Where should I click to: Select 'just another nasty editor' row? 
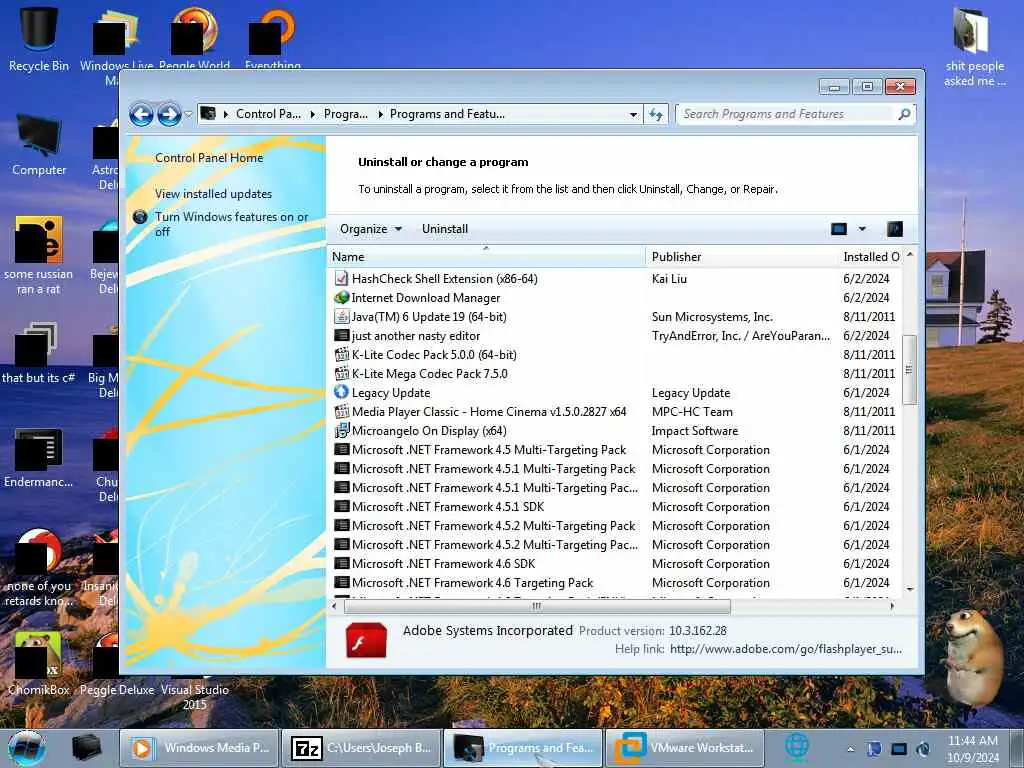click(x=614, y=336)
